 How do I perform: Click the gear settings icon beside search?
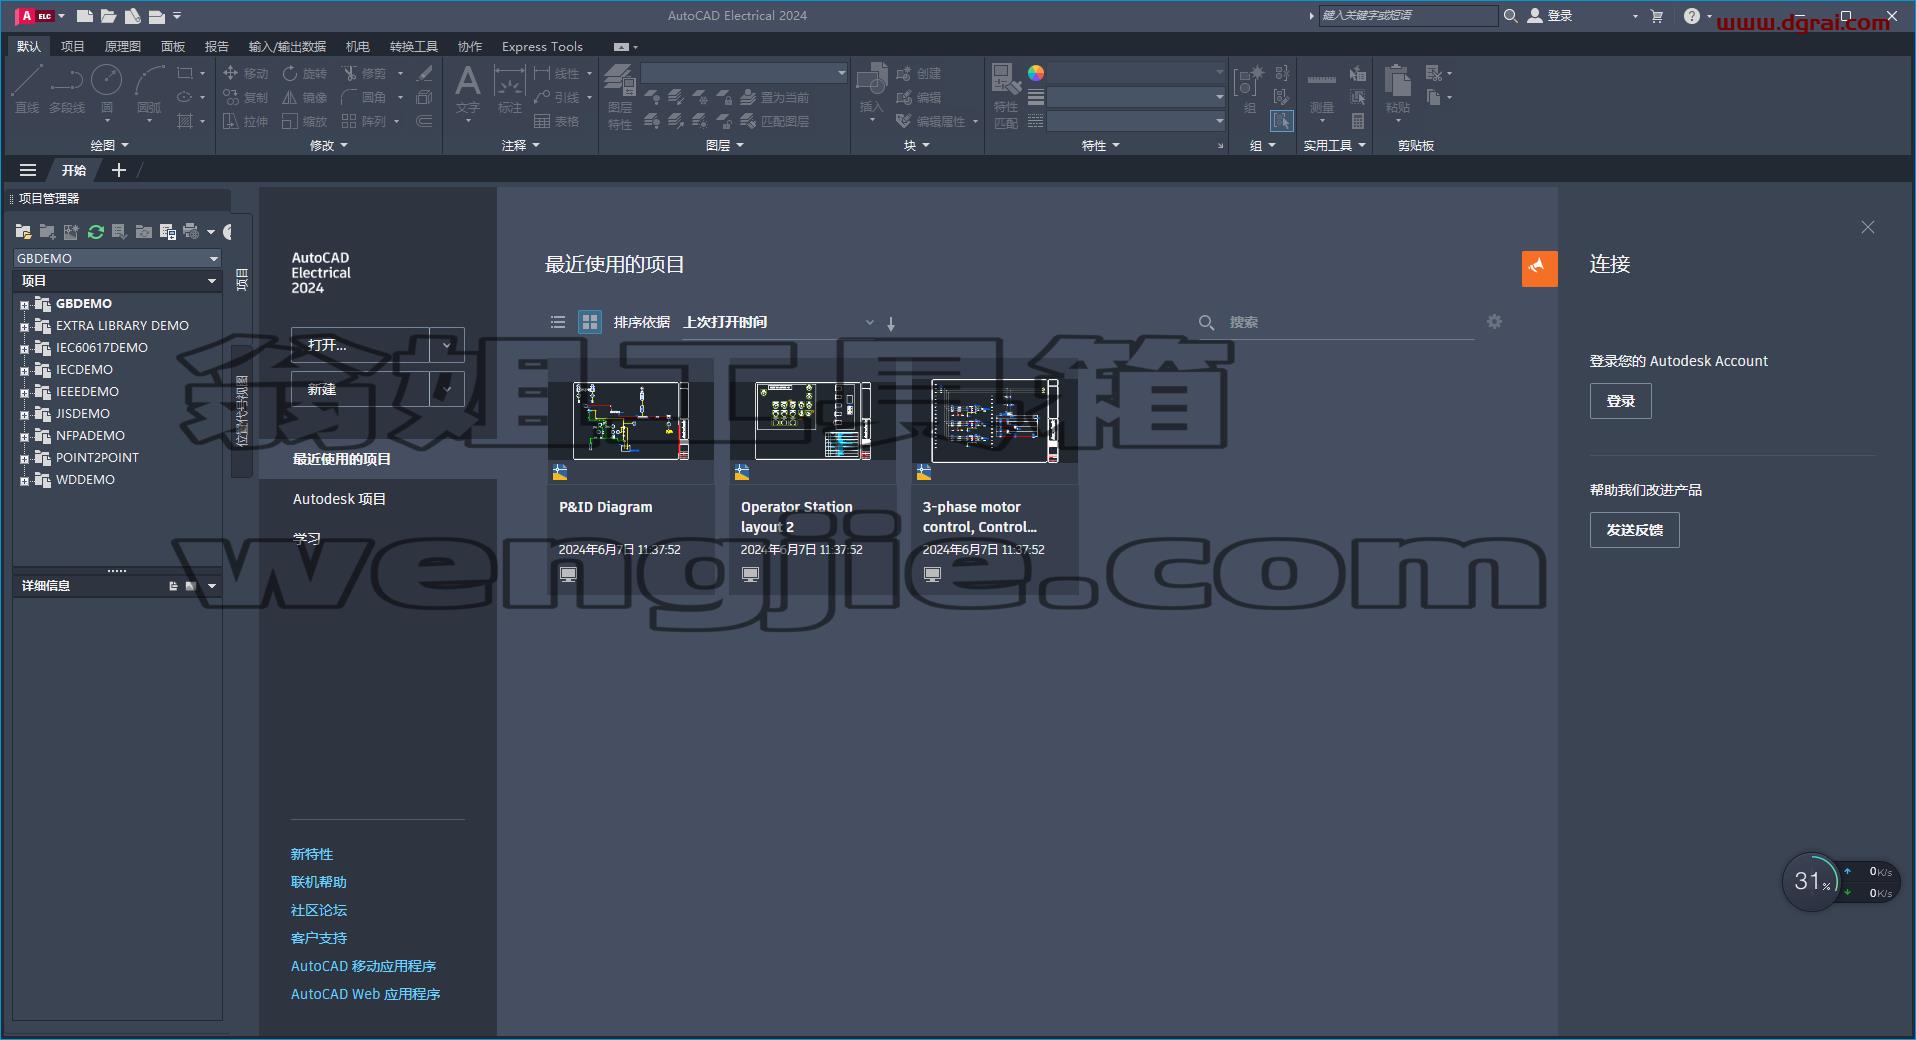coord(1494,322)
